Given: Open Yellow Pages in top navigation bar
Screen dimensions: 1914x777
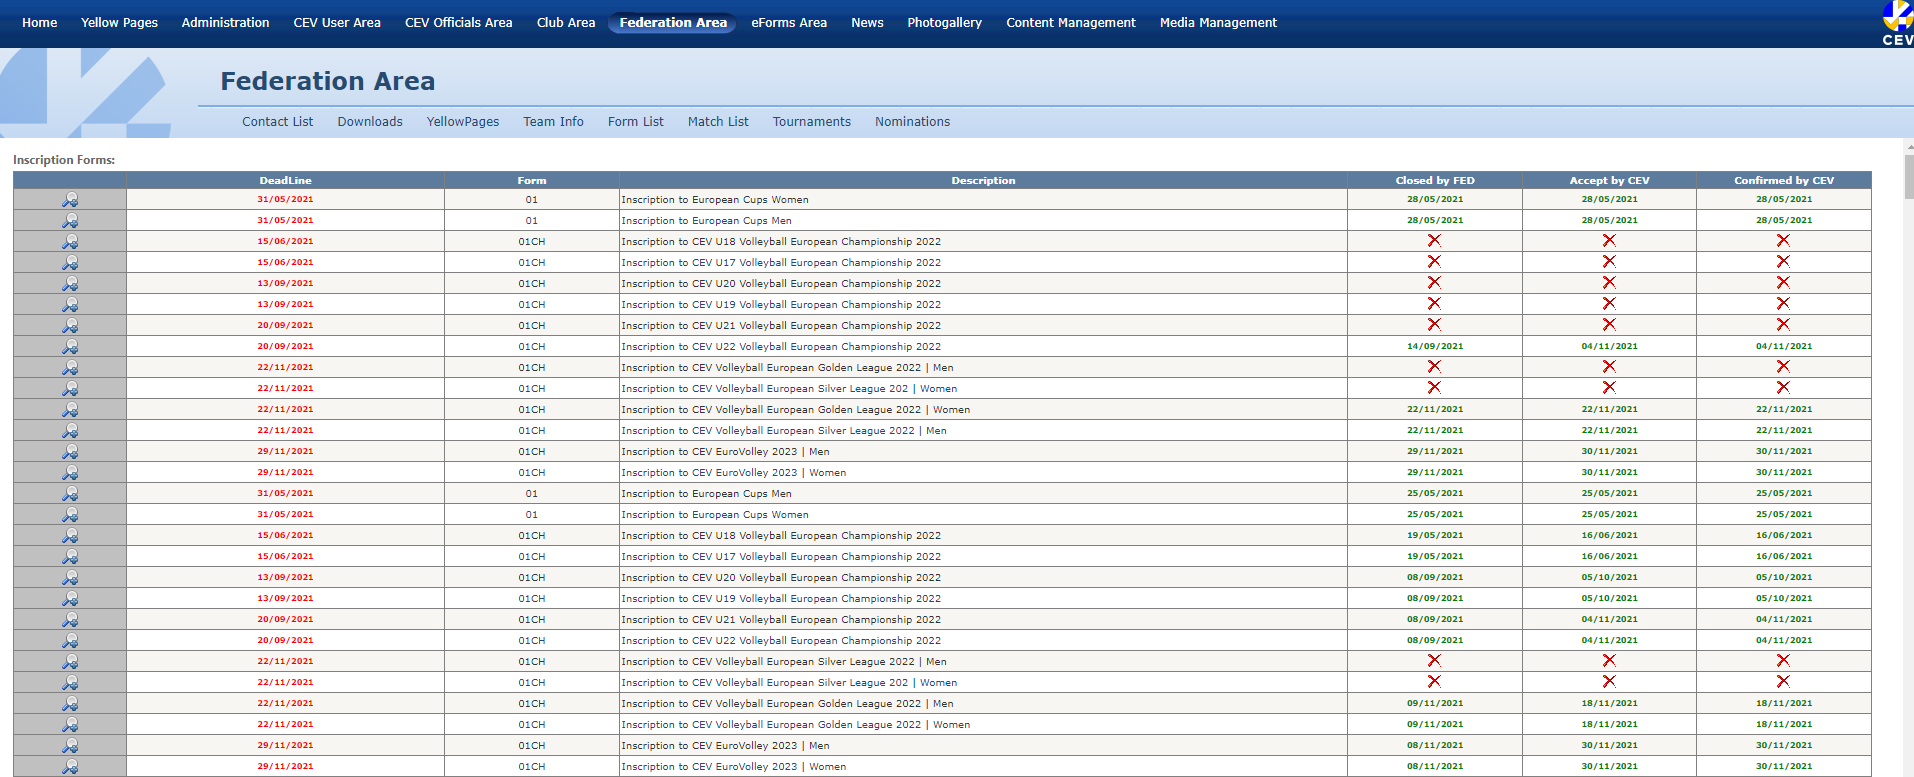Looking at the screenshot, I should coord(119,22).
